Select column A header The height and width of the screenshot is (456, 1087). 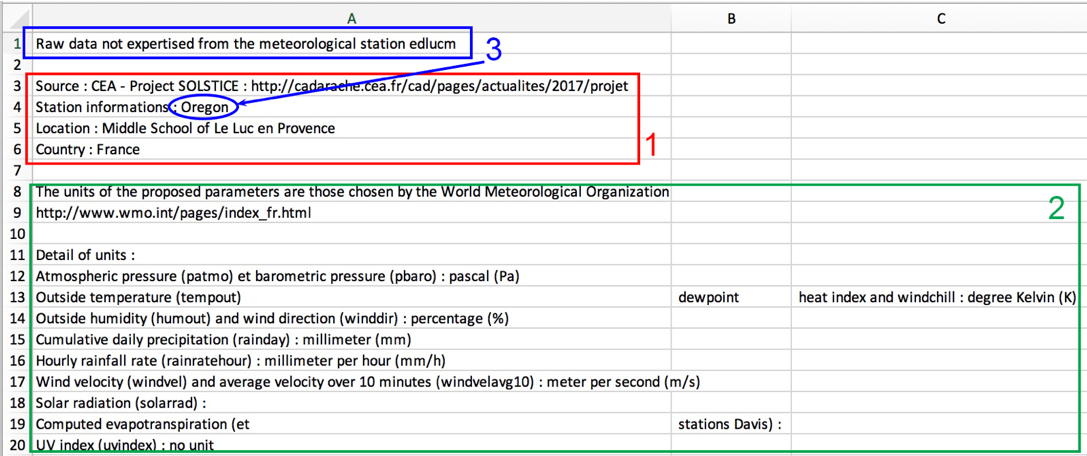pos(351,19)
